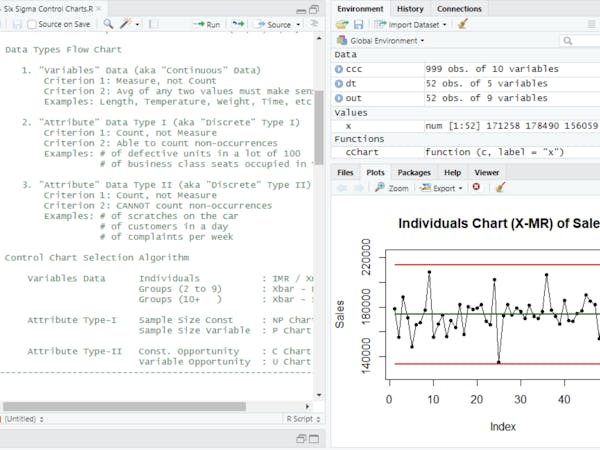Click the "Control Chart Selection Algorithm" line
Viewport: 600px width, 450px height.
click(97, 258)
